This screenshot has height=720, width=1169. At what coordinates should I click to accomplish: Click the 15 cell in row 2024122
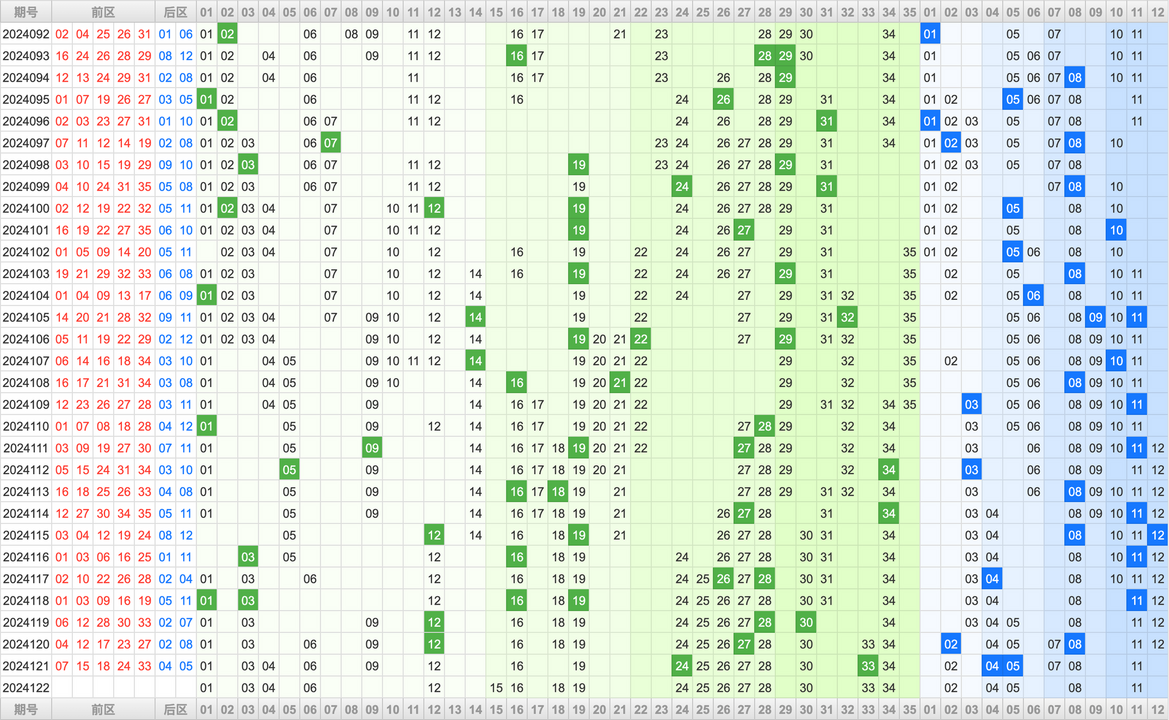497,688
